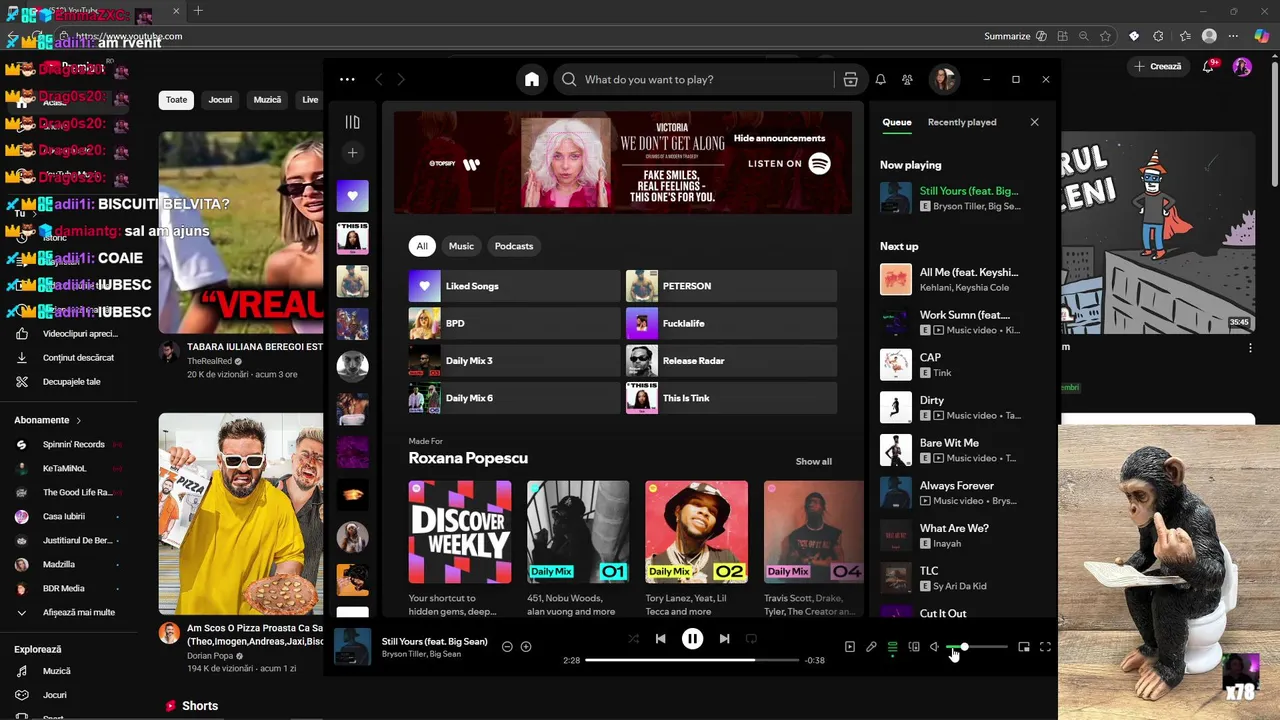1280x720 pixels.
Task: Skip to the previous track
Action: click(660, 638)
